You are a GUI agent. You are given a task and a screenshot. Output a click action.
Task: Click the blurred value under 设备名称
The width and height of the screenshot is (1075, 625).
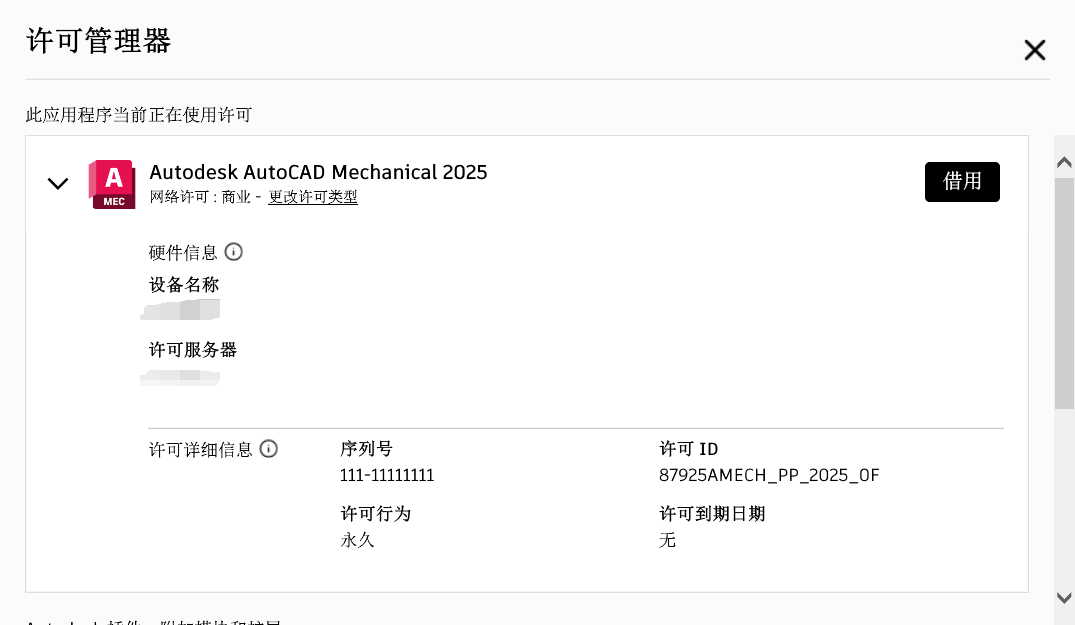click(181, 311)
